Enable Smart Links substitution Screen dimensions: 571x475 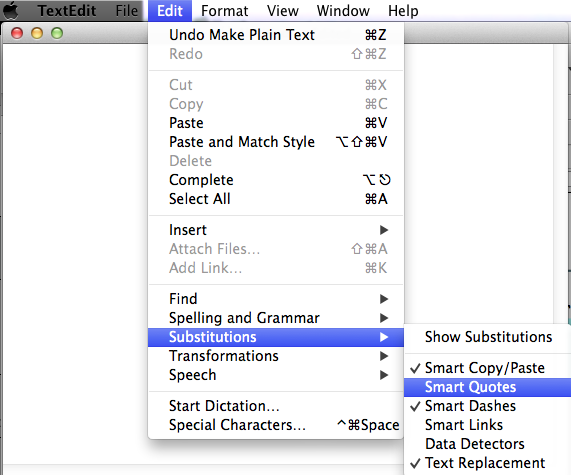pos(487,425)
